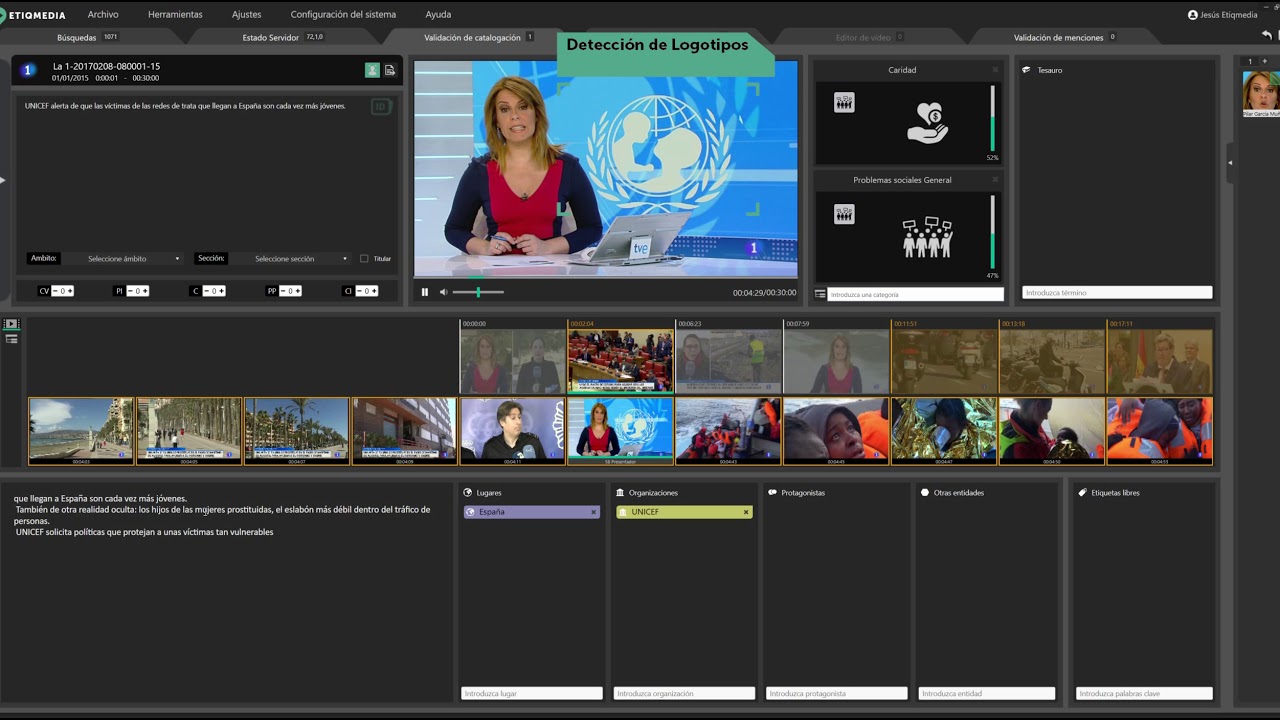
Task: Switch to Validación de menciones tab
Action: point(1064,37)
